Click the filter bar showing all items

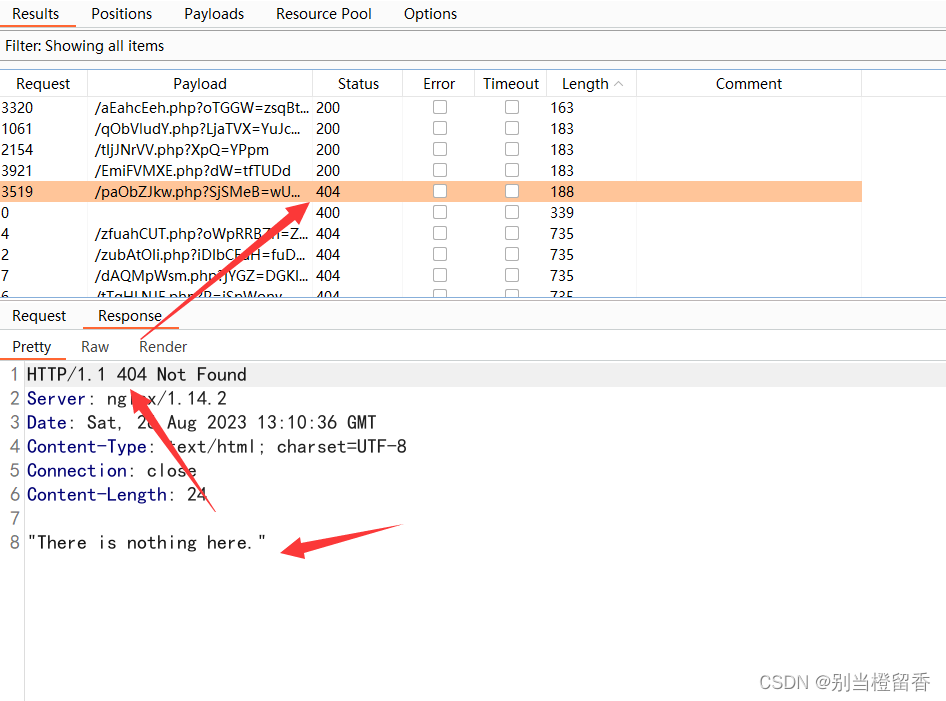coord(473,46)
